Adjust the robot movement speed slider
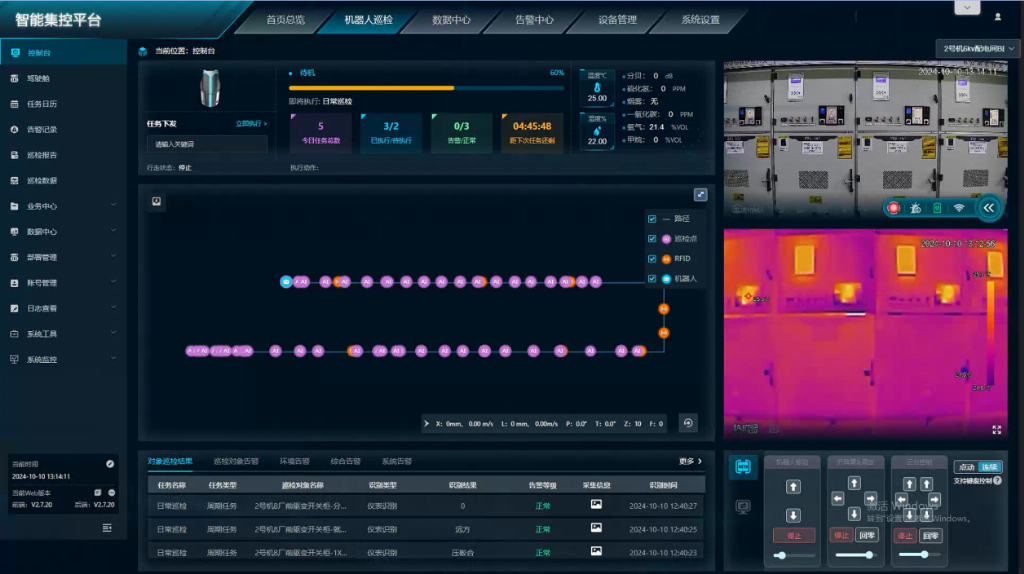This screenshot has height=574, width=1024. (782, 555)
